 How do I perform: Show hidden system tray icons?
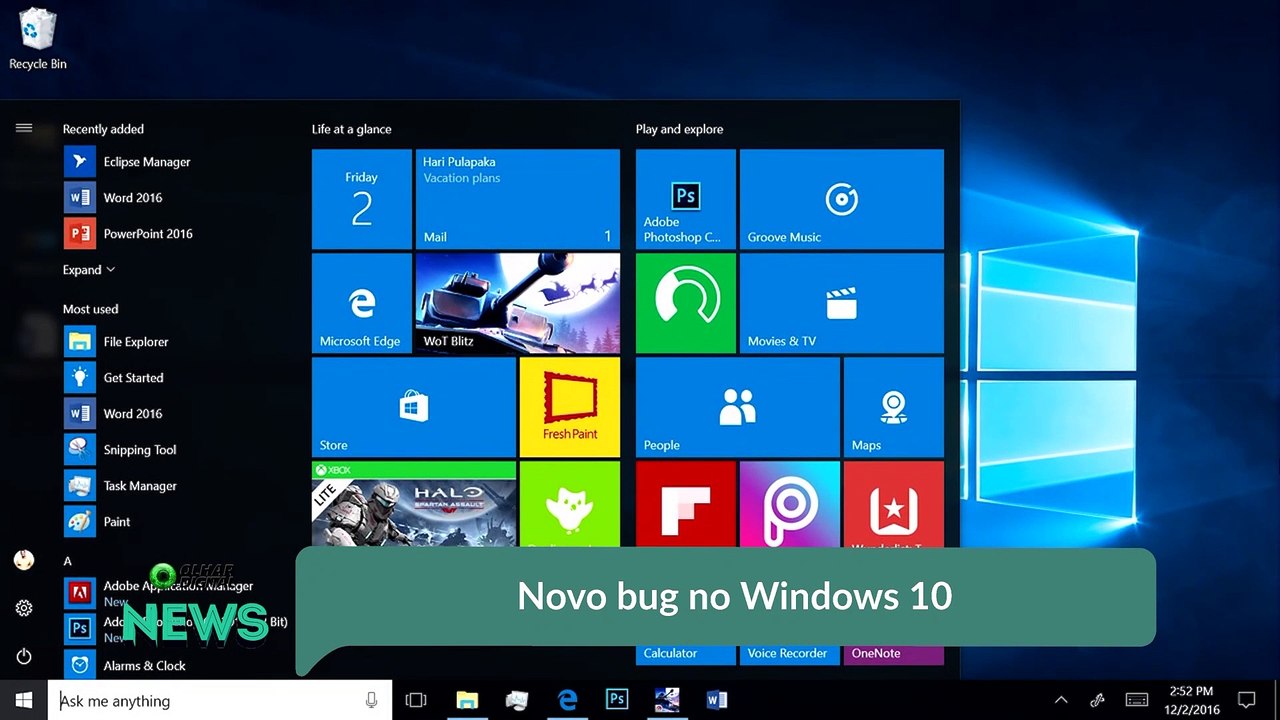pos(1061,700)
